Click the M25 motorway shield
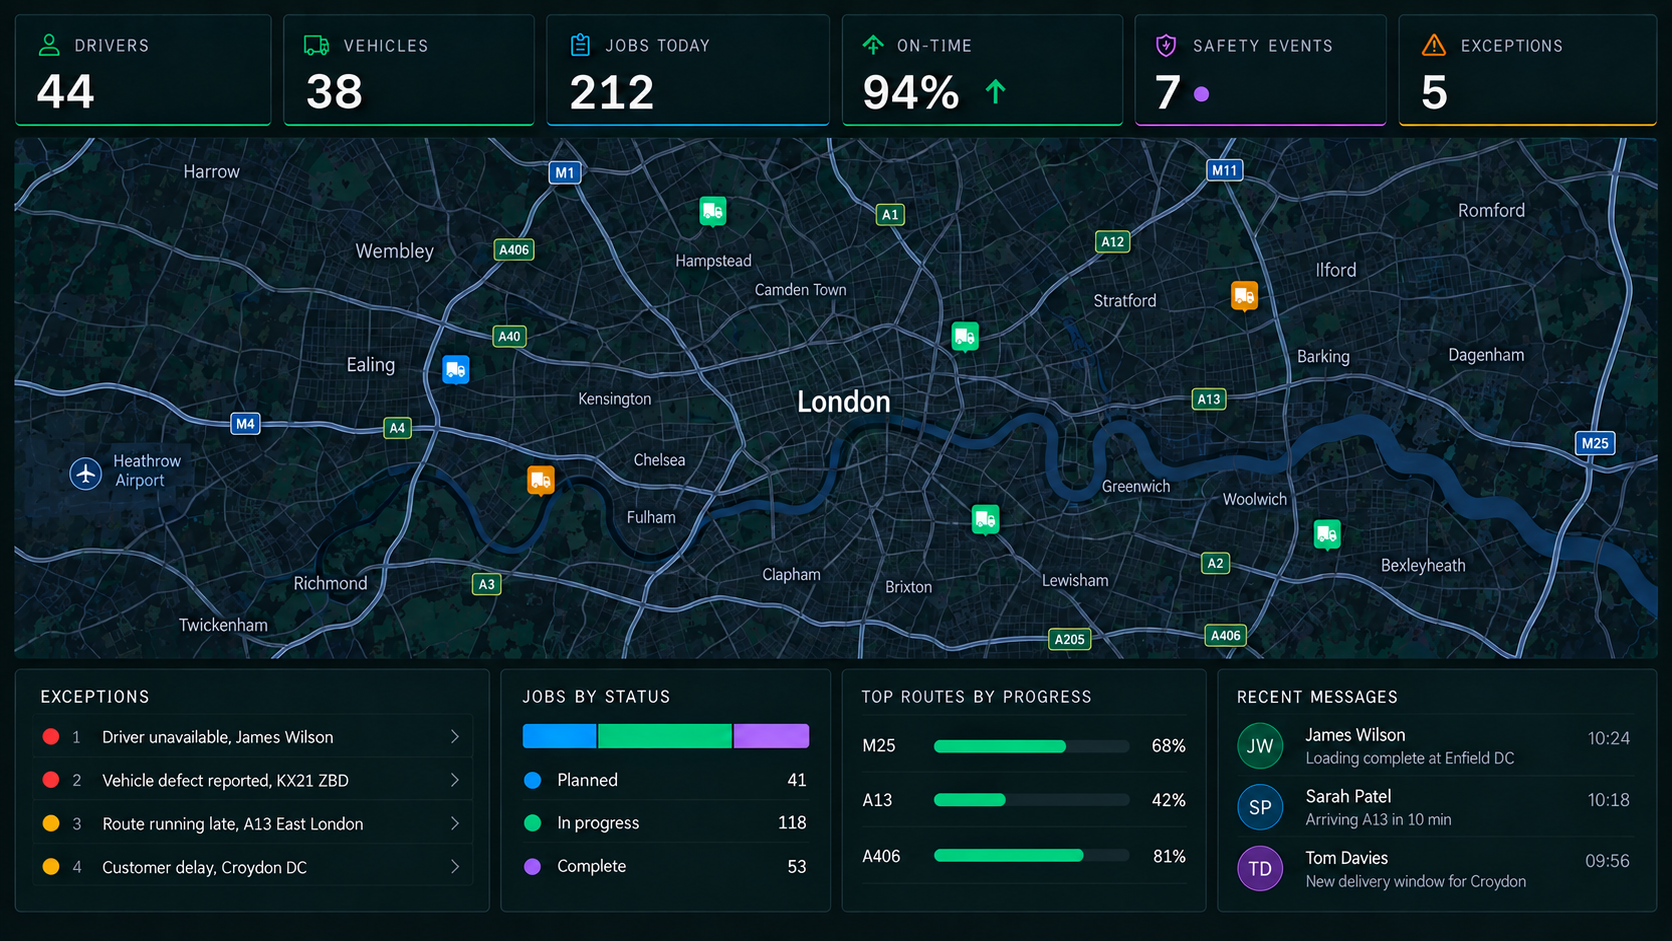The width and height of the screenshot is (1672, 941). [x=1595, y=443]
